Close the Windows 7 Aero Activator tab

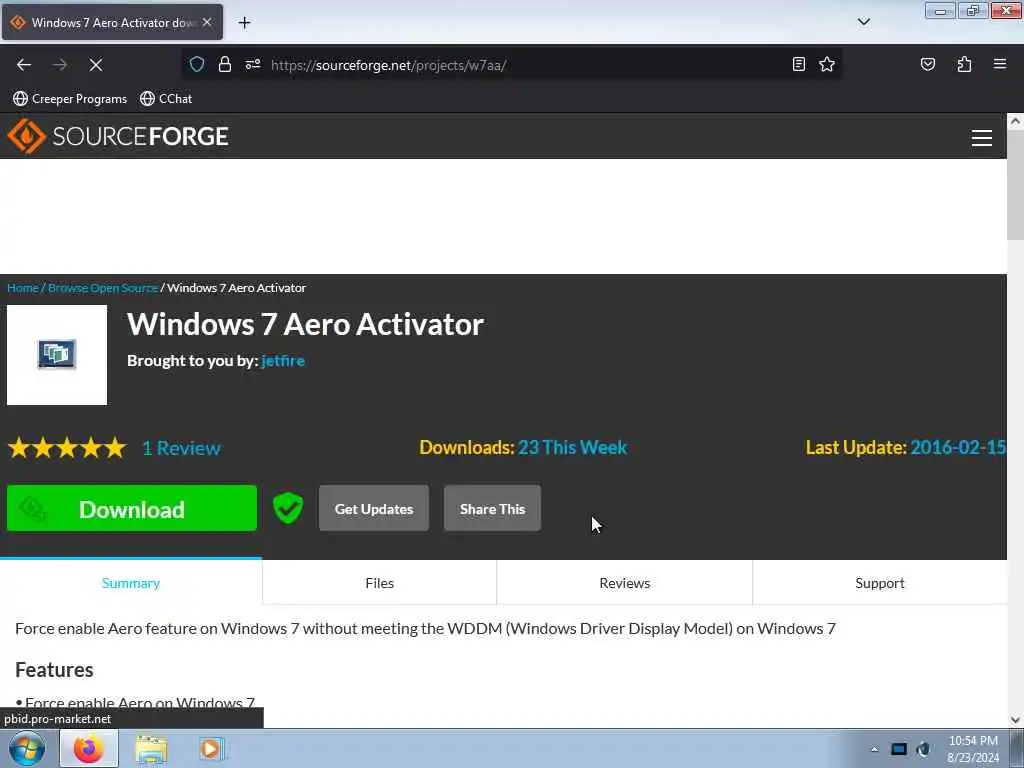click(x=207, y=22)
